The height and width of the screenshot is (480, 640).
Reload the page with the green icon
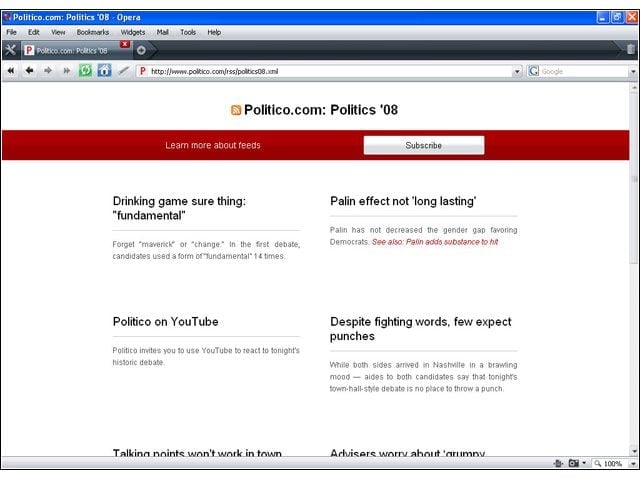pos(85,71)
